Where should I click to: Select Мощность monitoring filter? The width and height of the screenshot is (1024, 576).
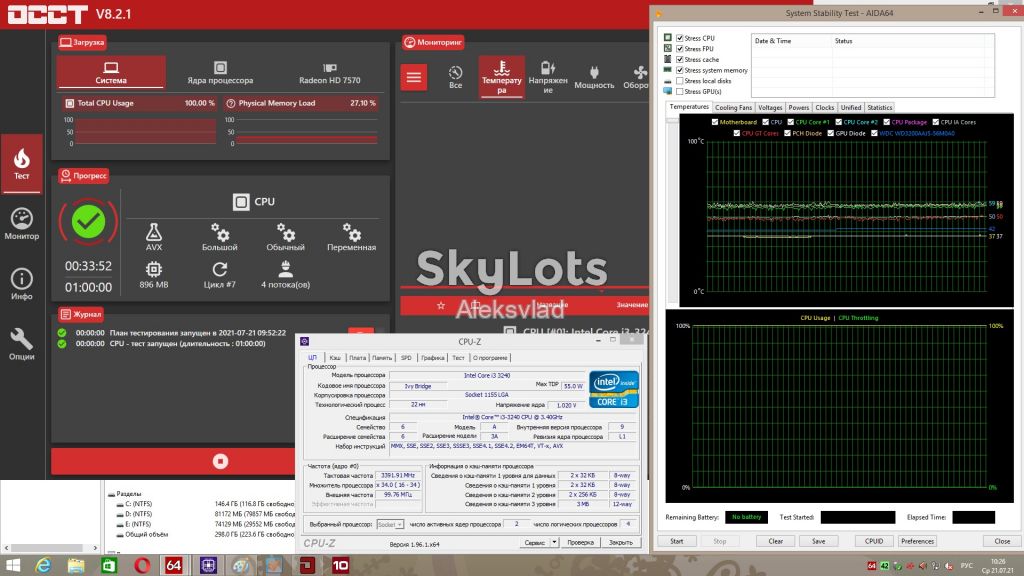[x=594, y=77]
